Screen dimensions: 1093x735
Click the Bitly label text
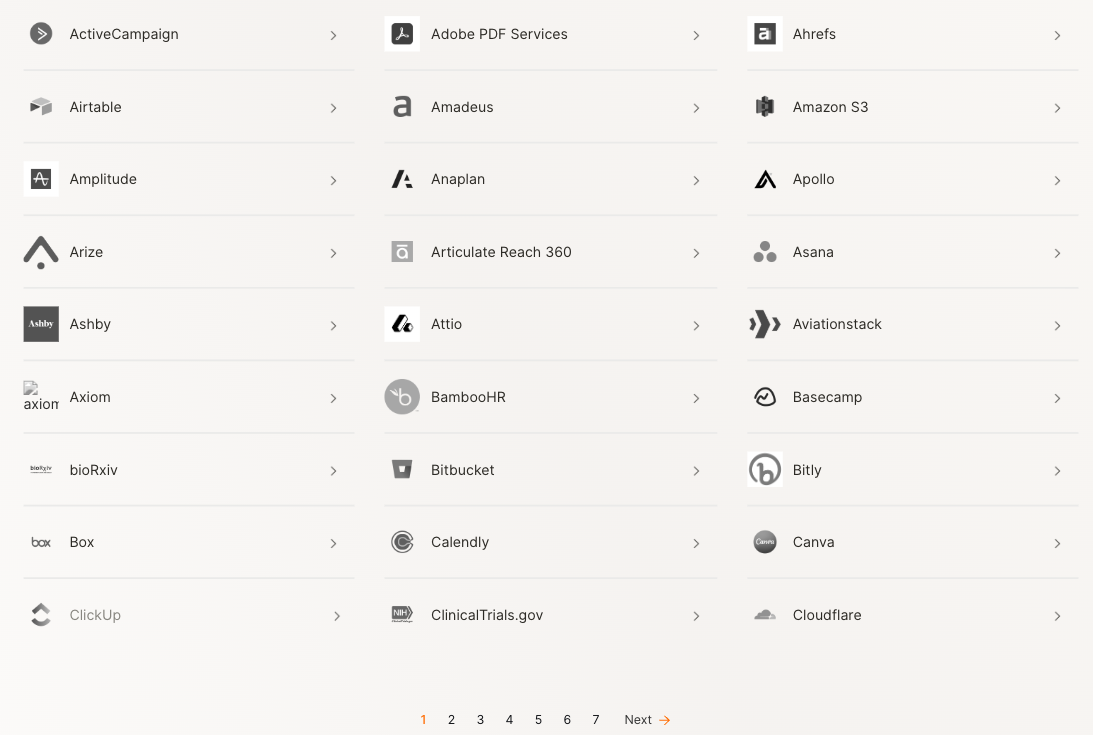(x=807, y=470)
